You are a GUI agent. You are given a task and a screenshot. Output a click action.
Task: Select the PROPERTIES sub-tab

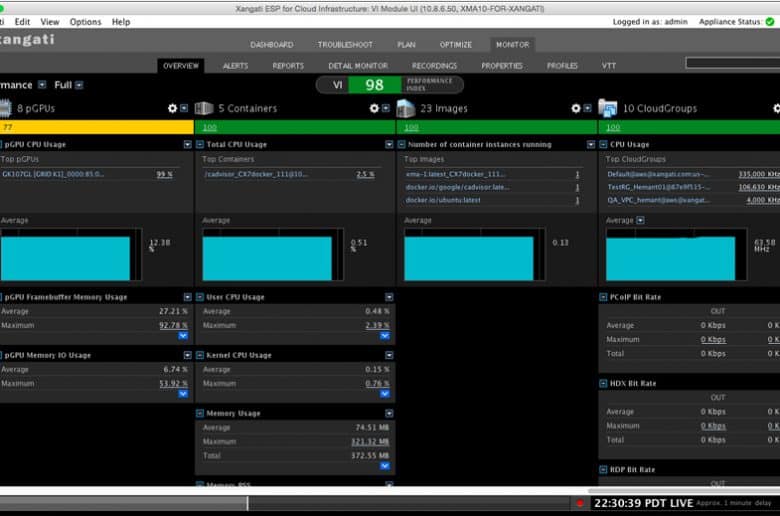502,66
